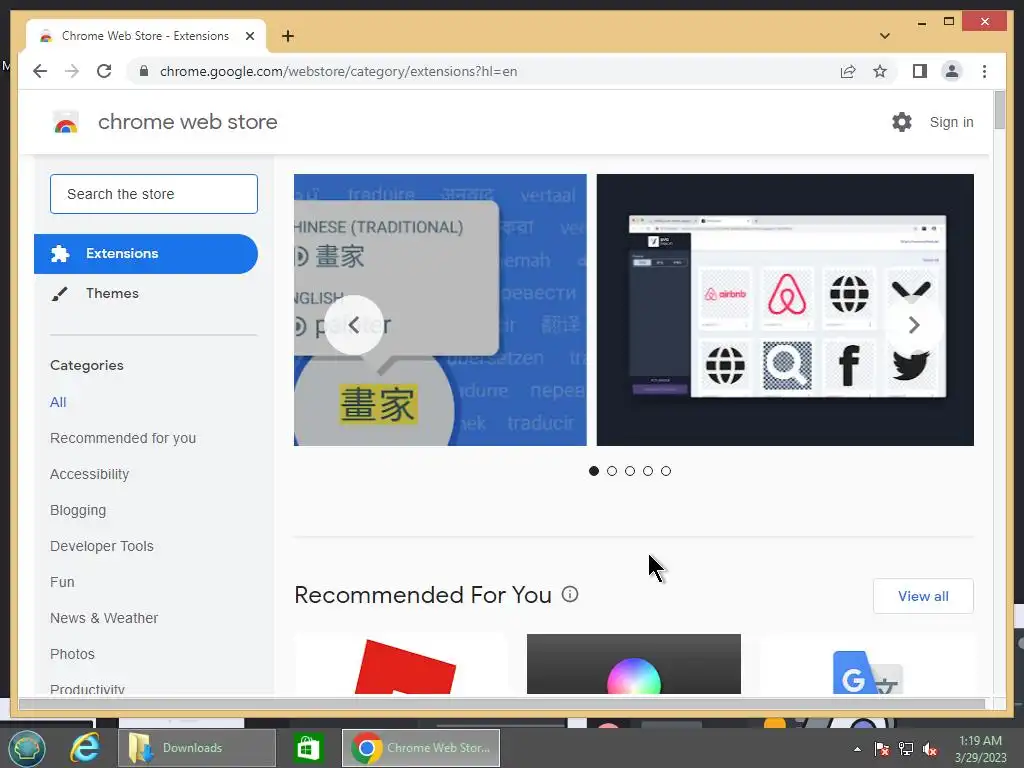Open the News & Weather category
The width and height of the screenshot is (1024, 768).
pos(104,618)
